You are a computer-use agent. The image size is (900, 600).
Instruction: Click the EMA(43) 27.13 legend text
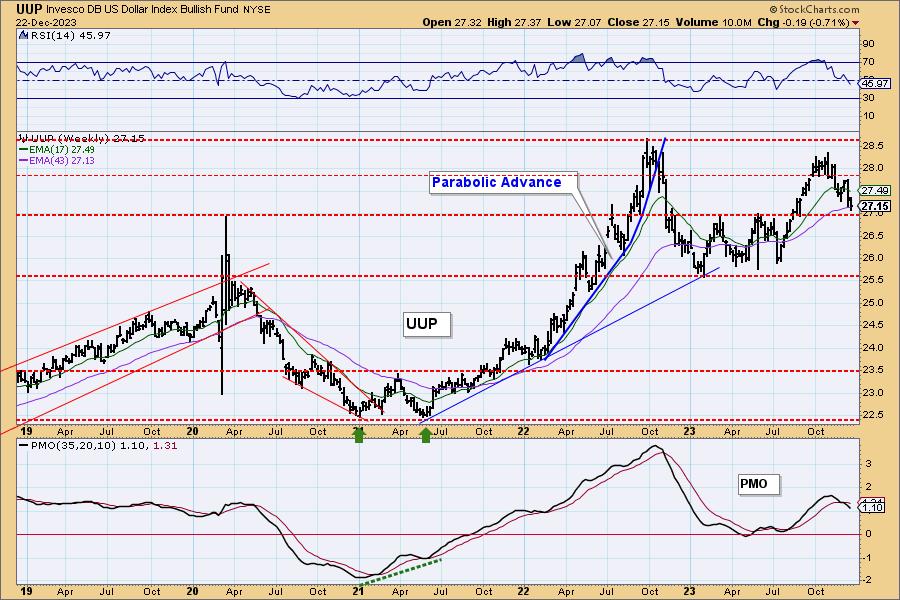point(61,161)
